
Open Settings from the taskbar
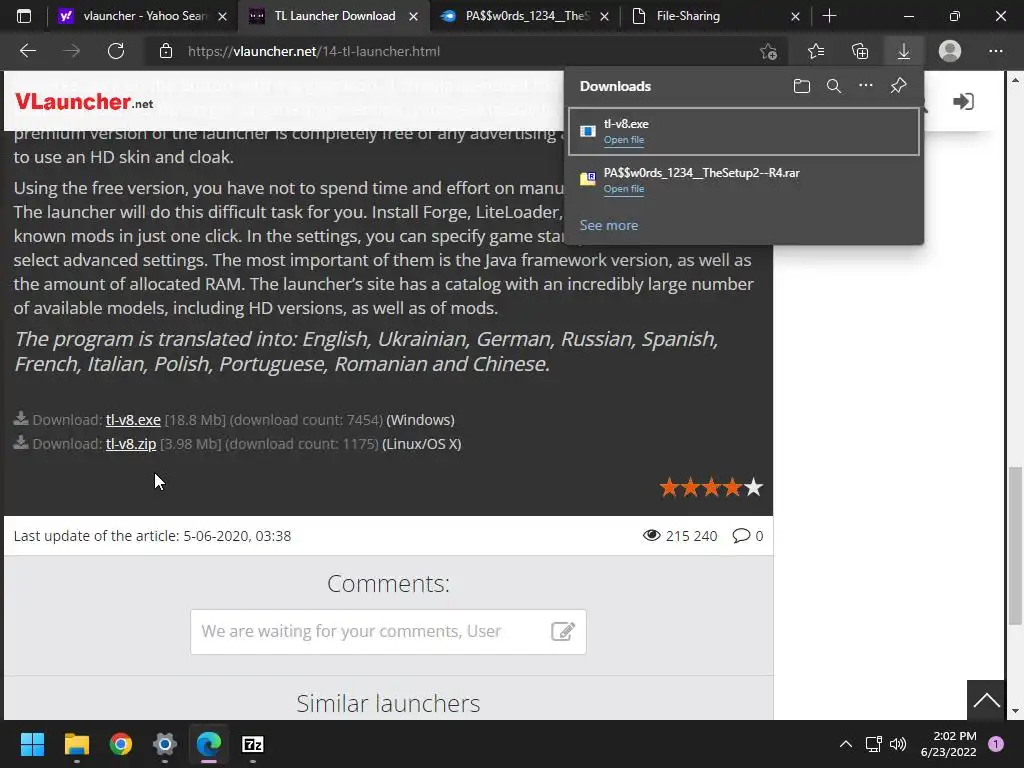pos(165,744)
